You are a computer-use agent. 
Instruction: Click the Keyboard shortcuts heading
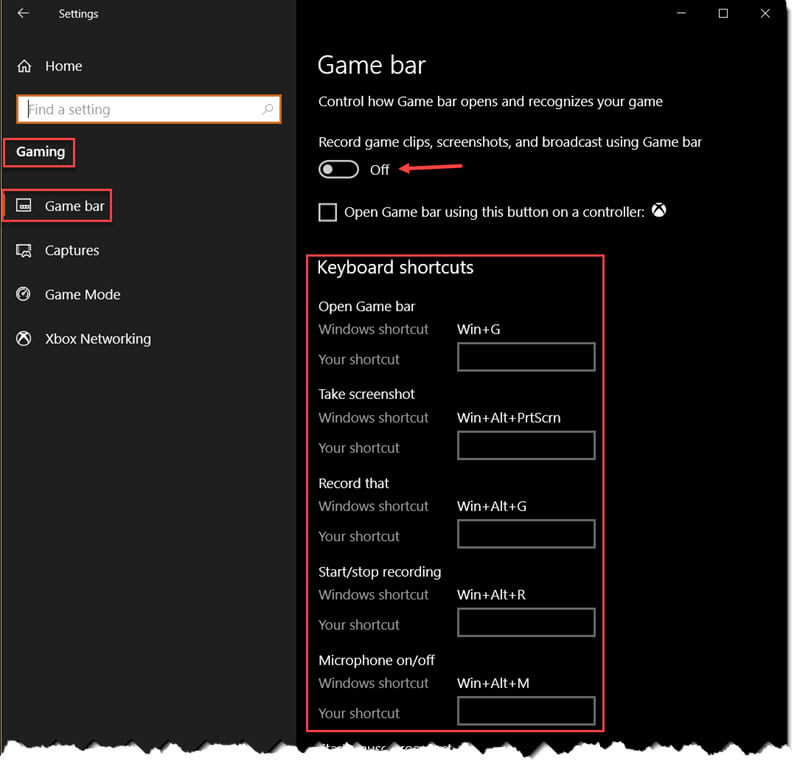[x=395, y=268]
